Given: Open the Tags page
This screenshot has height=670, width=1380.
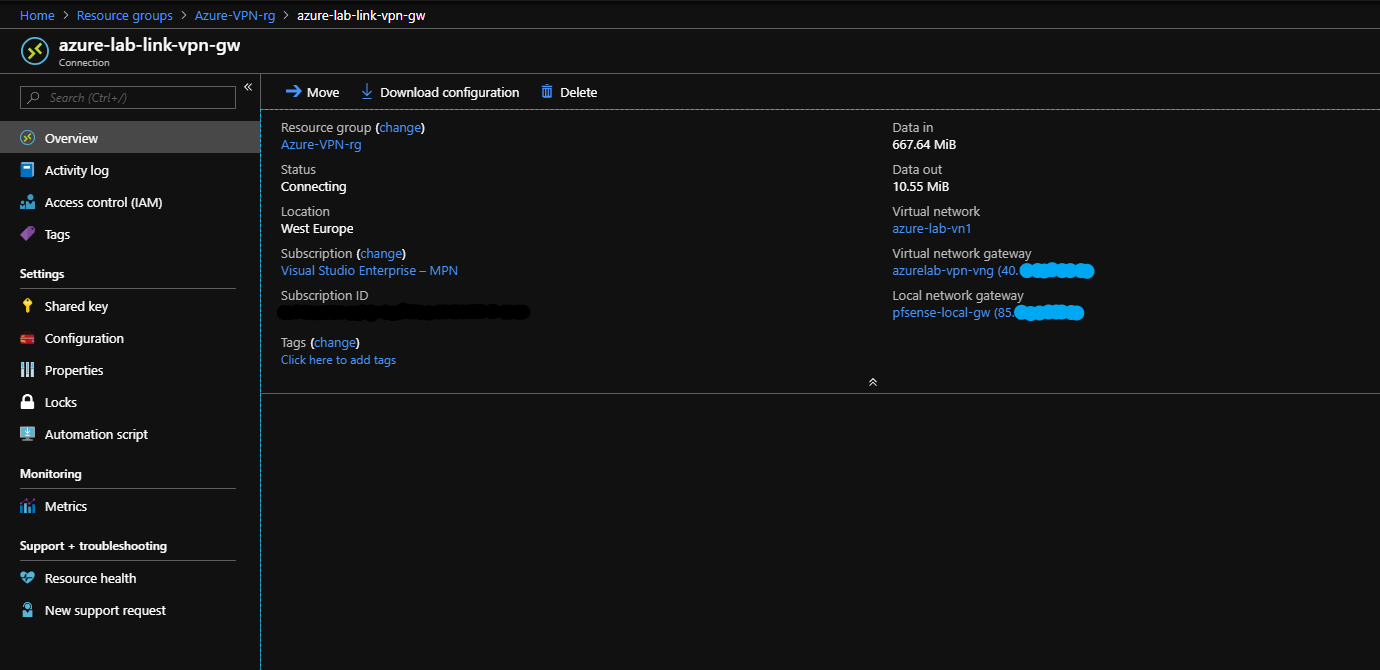Looking at the screenshot, I should [56, 234].
